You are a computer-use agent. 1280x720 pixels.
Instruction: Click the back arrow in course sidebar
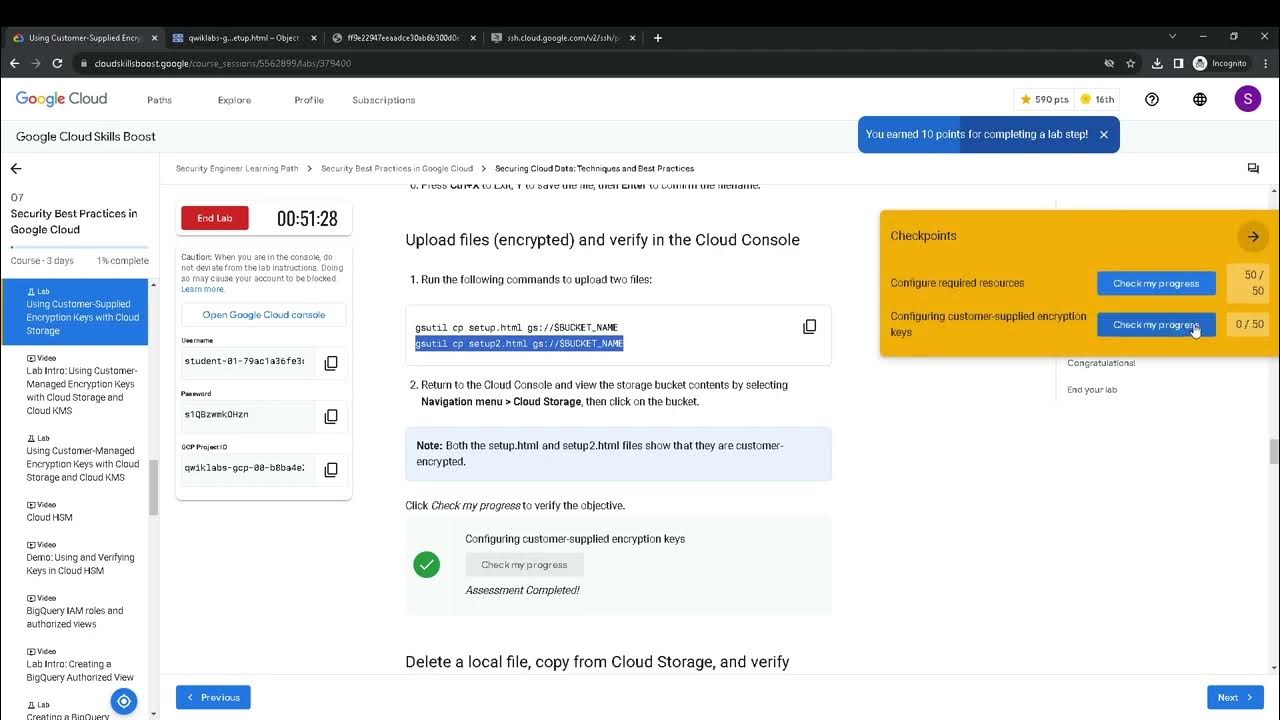(16, 169)
